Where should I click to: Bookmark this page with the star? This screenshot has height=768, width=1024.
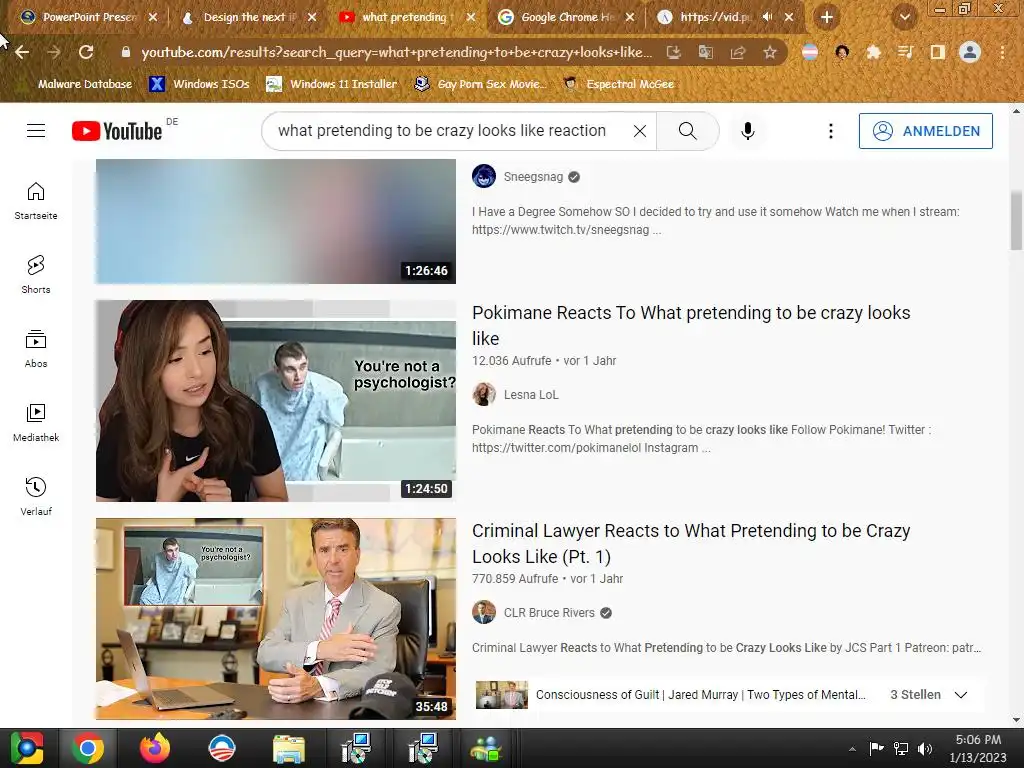coord(770,52)
